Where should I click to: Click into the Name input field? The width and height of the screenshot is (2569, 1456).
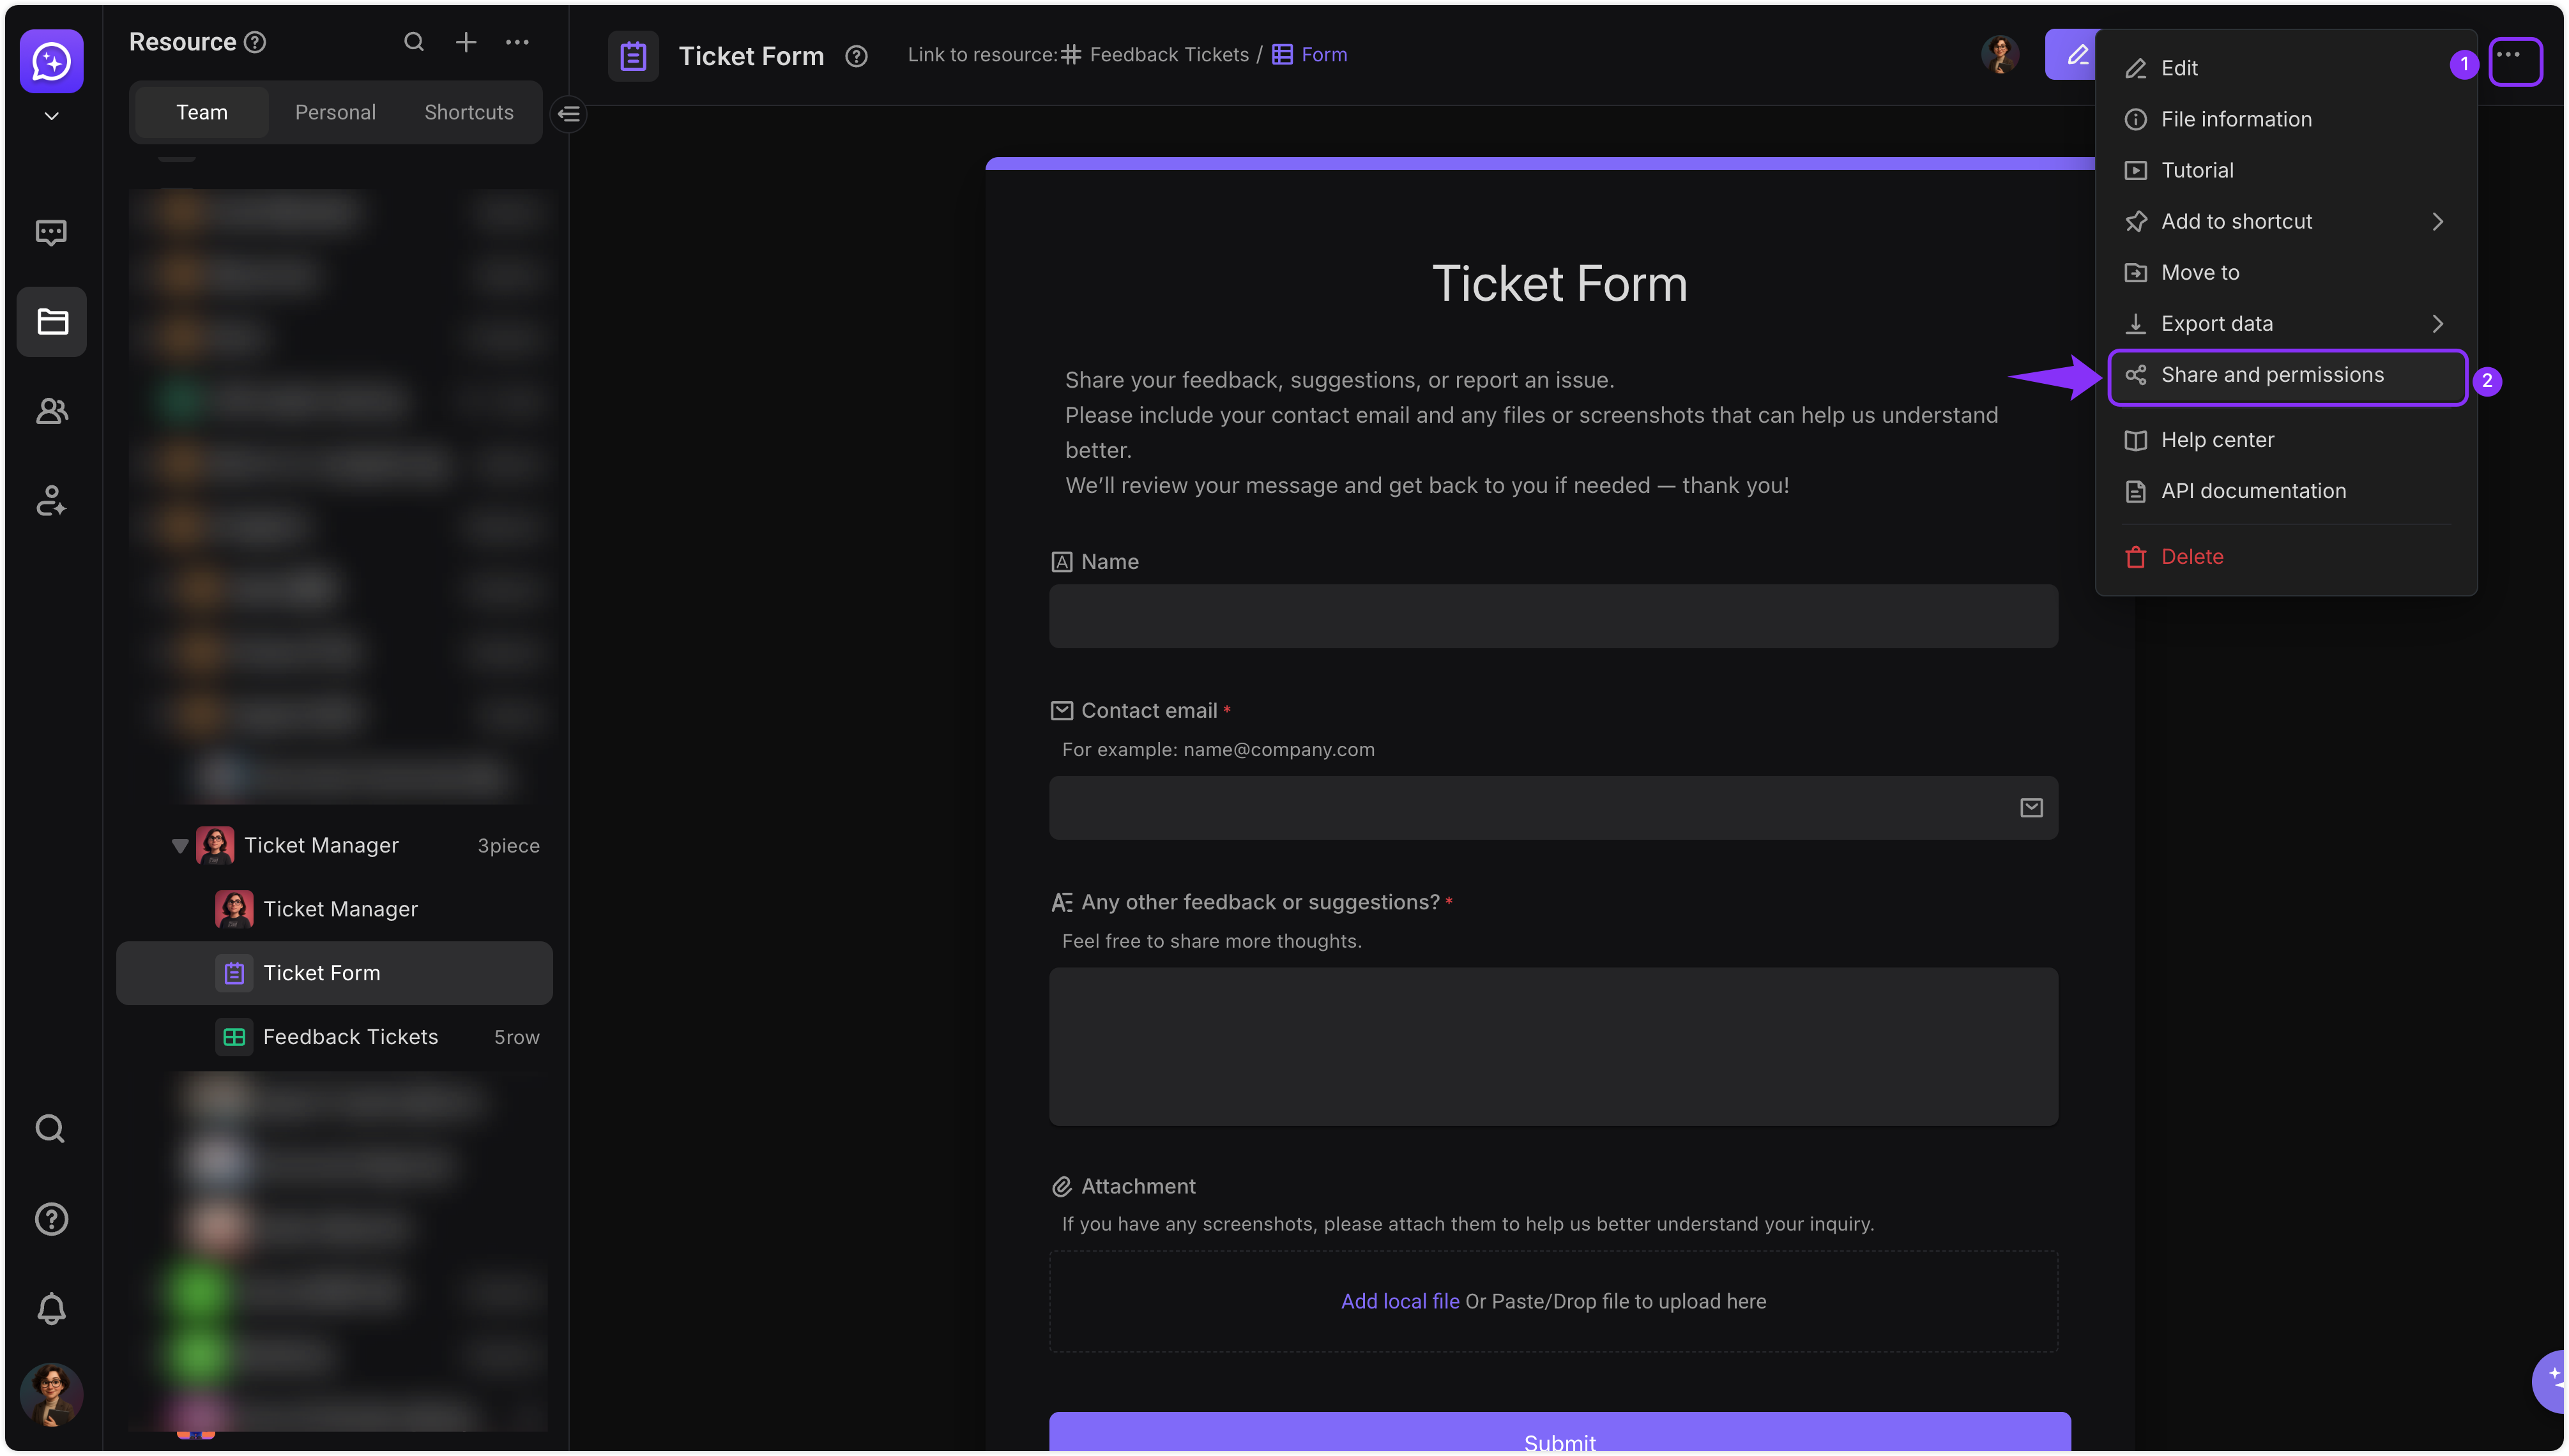pos(1553,616)
